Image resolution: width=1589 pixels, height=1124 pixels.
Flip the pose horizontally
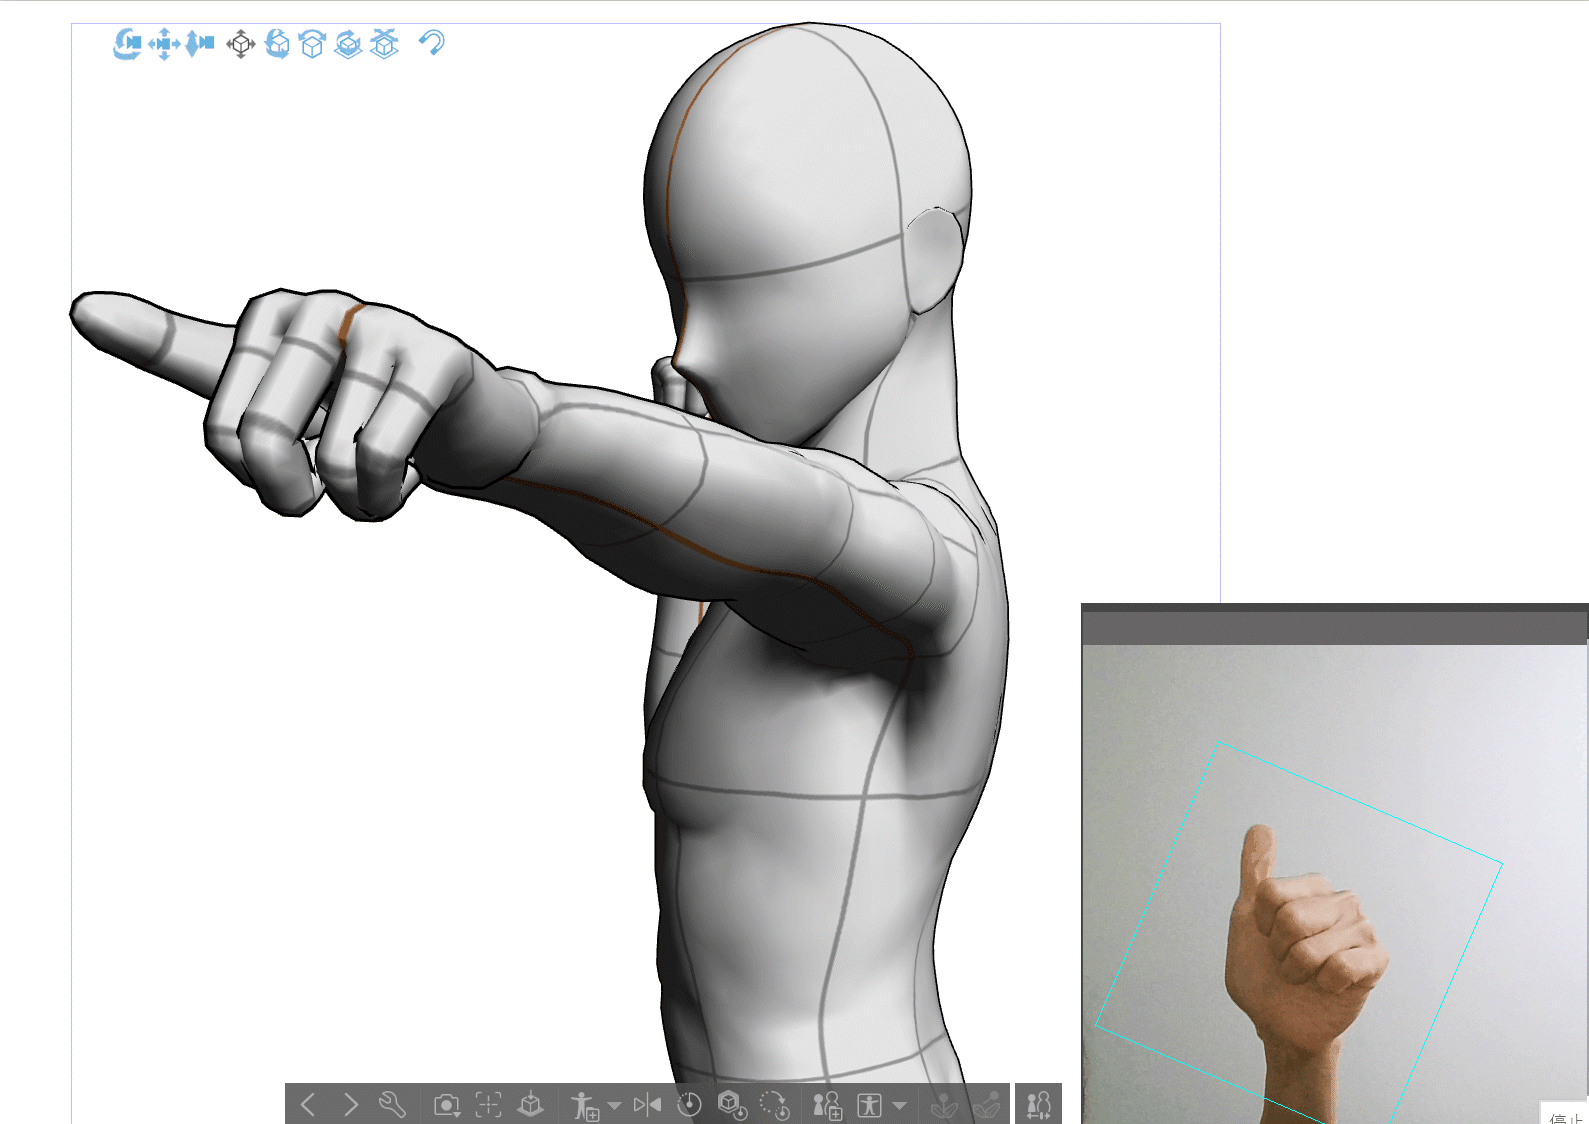pos(647,1104)
